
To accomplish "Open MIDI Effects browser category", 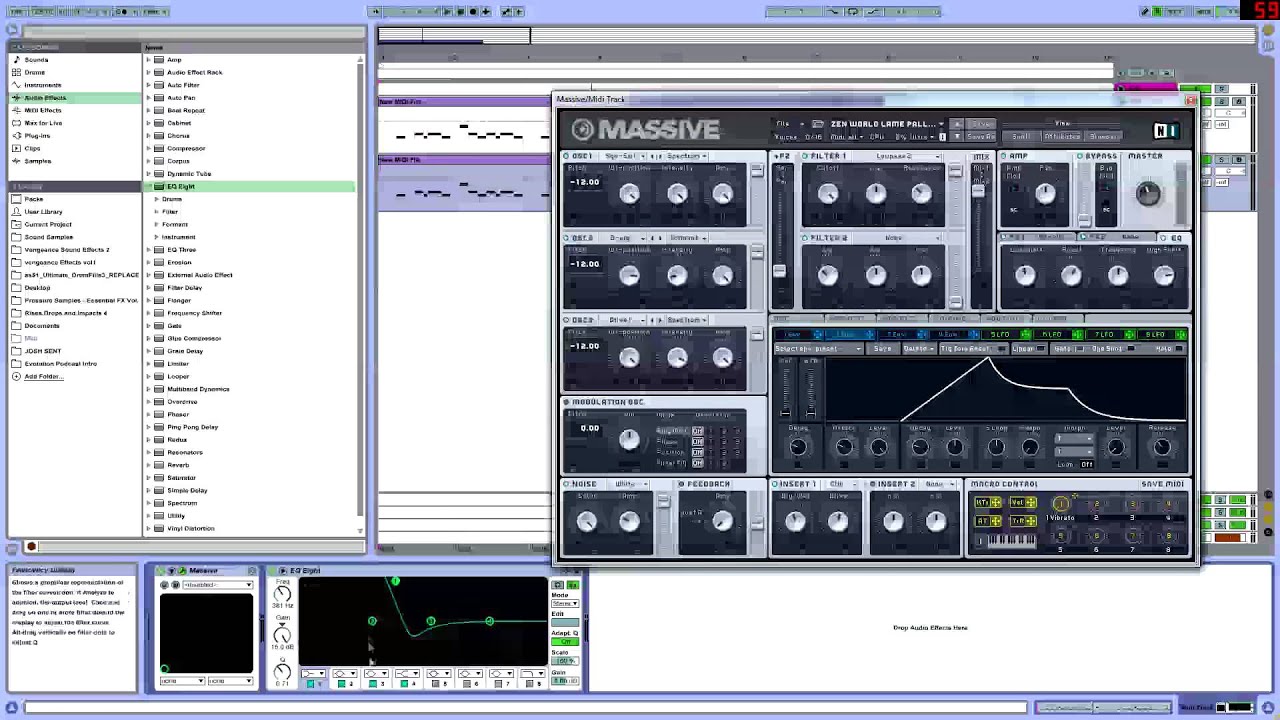I will coord(43,110).
